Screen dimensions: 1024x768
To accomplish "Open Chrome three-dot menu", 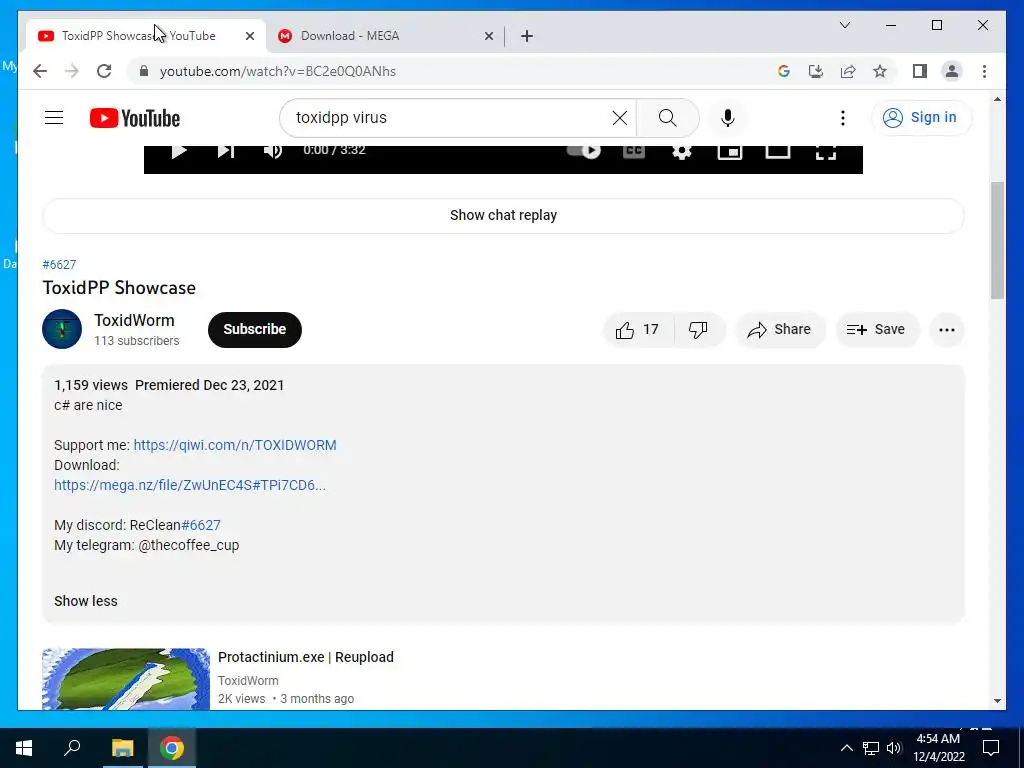I will (984, 71).
